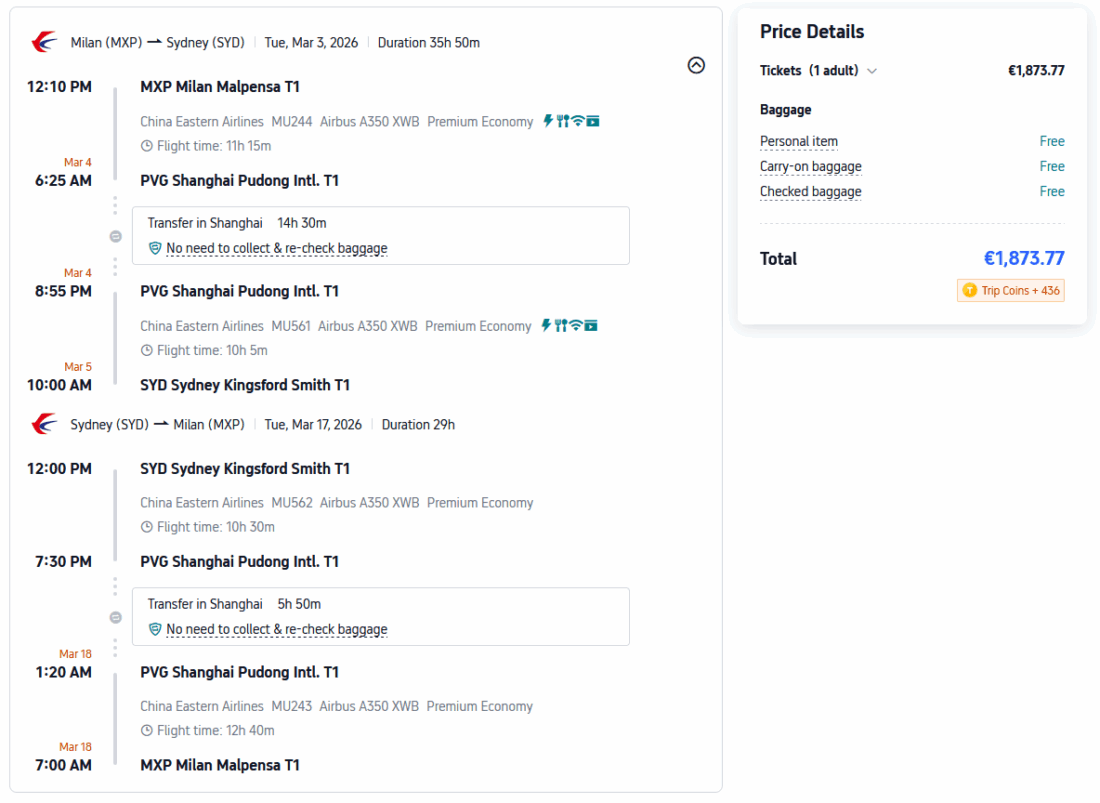
Task: Click the meal icon for flight MU244
Action: point(563,121)
